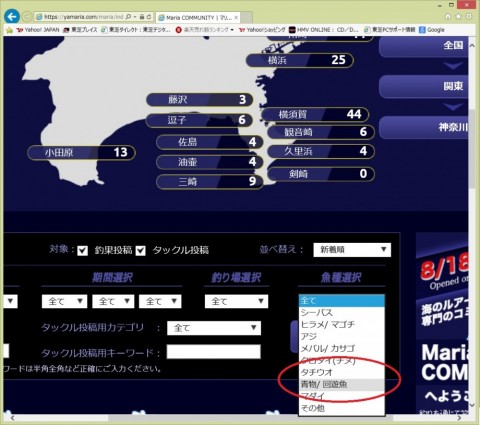This screenshot has height=425, width=480.
Task: Choose シーバス in the fish species list
Action: tap(342, 313)
